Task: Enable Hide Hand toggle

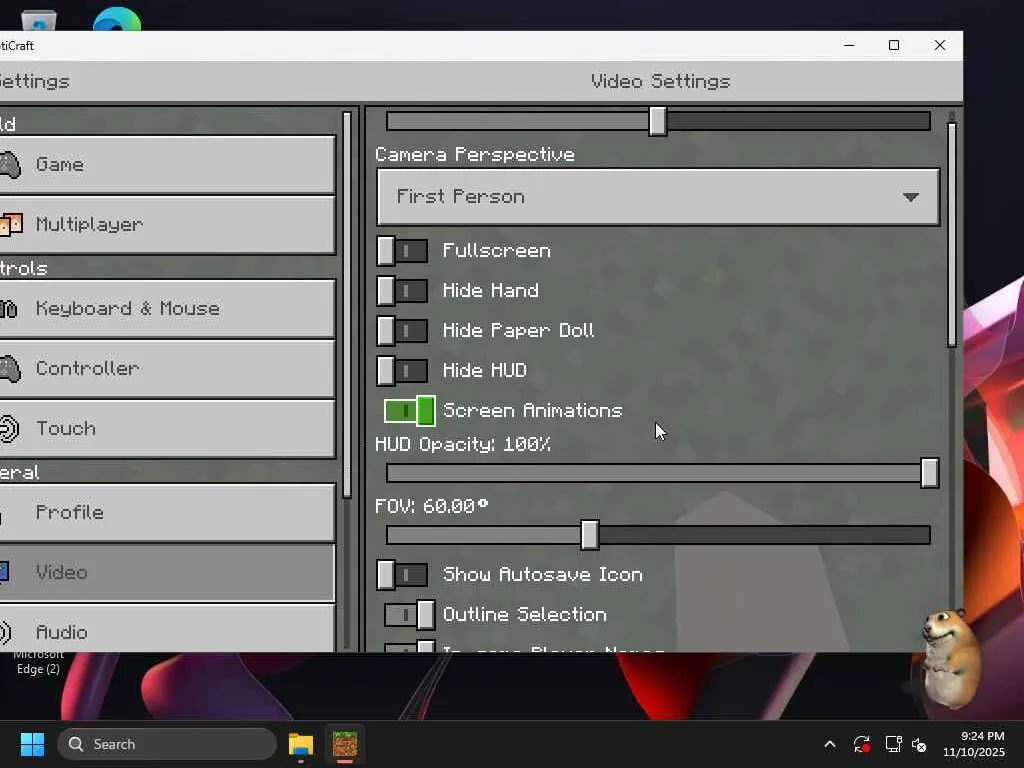Action: 402,291
